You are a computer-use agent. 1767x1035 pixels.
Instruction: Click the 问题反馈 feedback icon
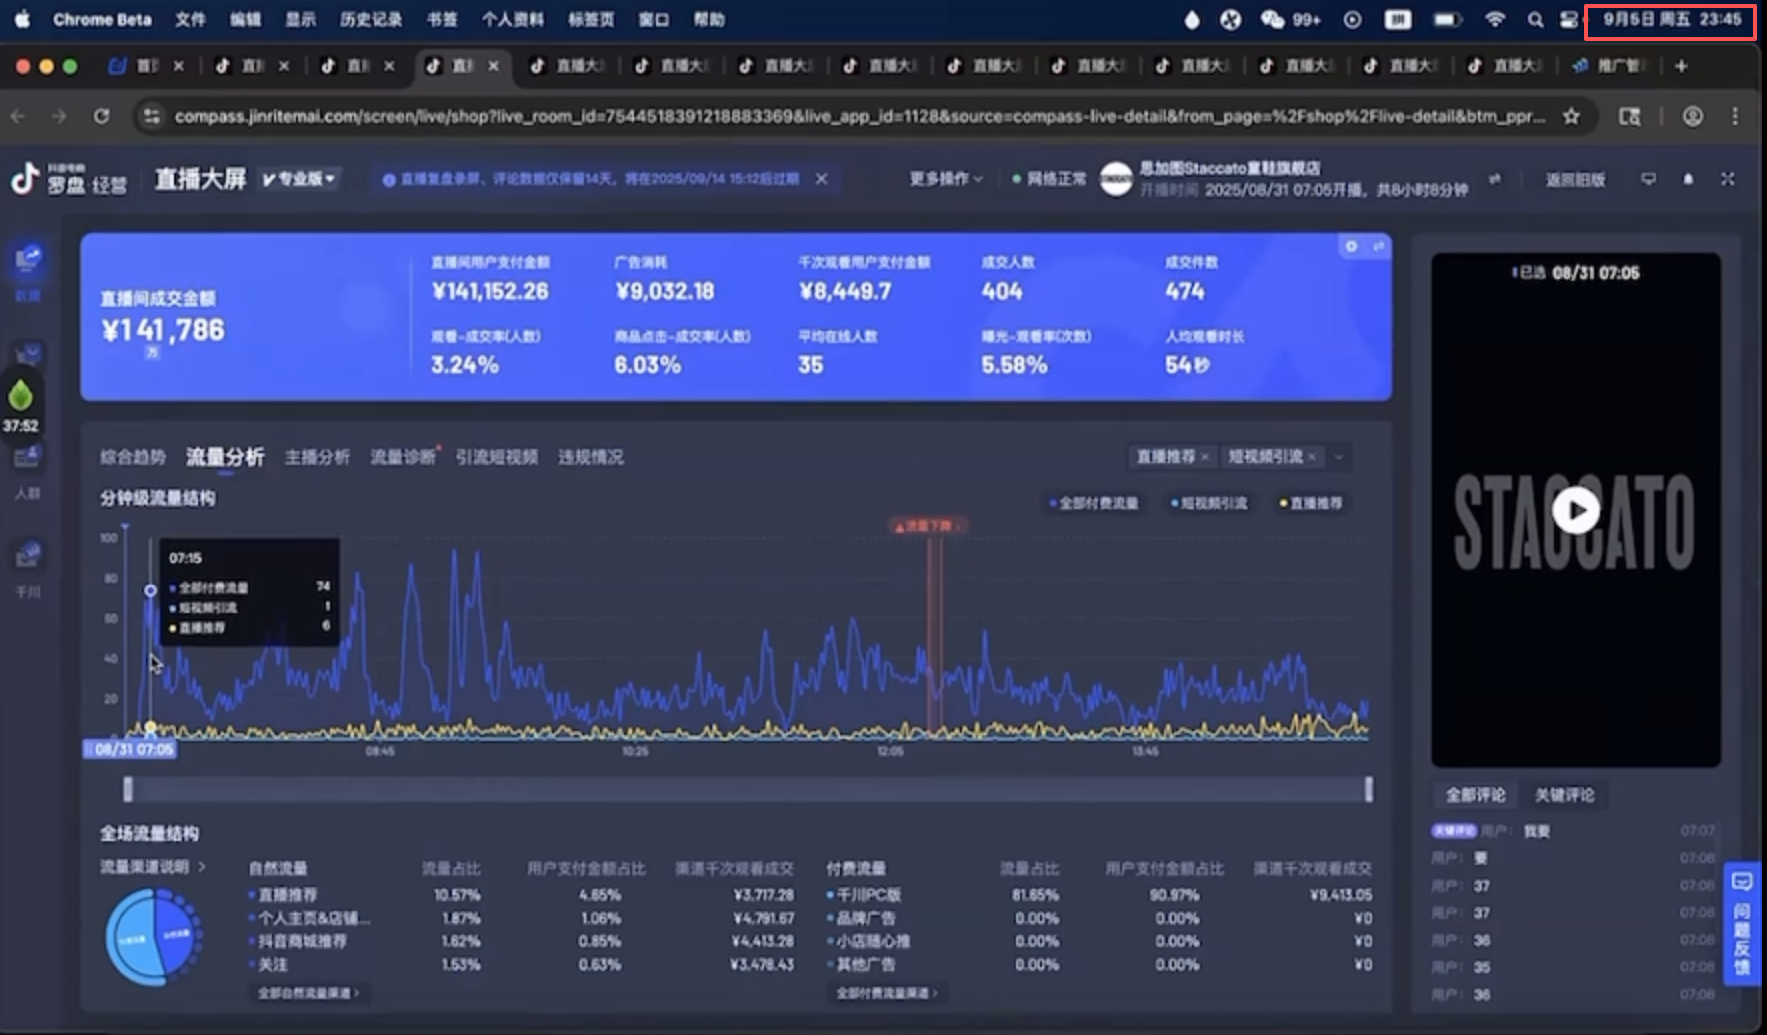pyautogui.click(x=1742, y=924)
